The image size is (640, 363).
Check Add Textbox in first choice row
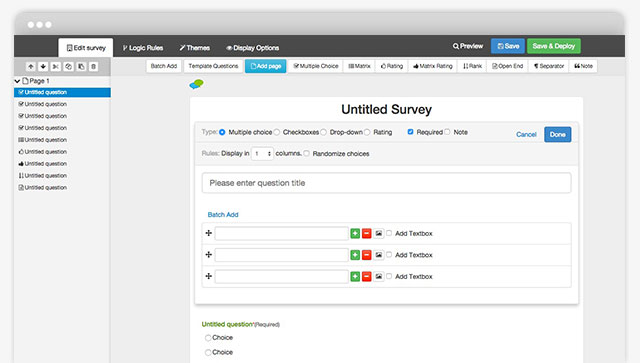click(x=389, y=233)
